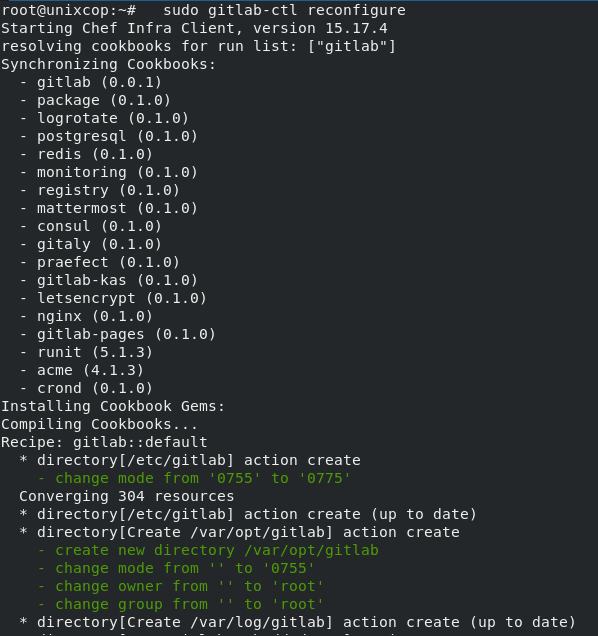Viewport: 598px width, 636px height.
Task: Click the 'runit (5.1.3)' cookbook entry
Action: tap(95, 352)
